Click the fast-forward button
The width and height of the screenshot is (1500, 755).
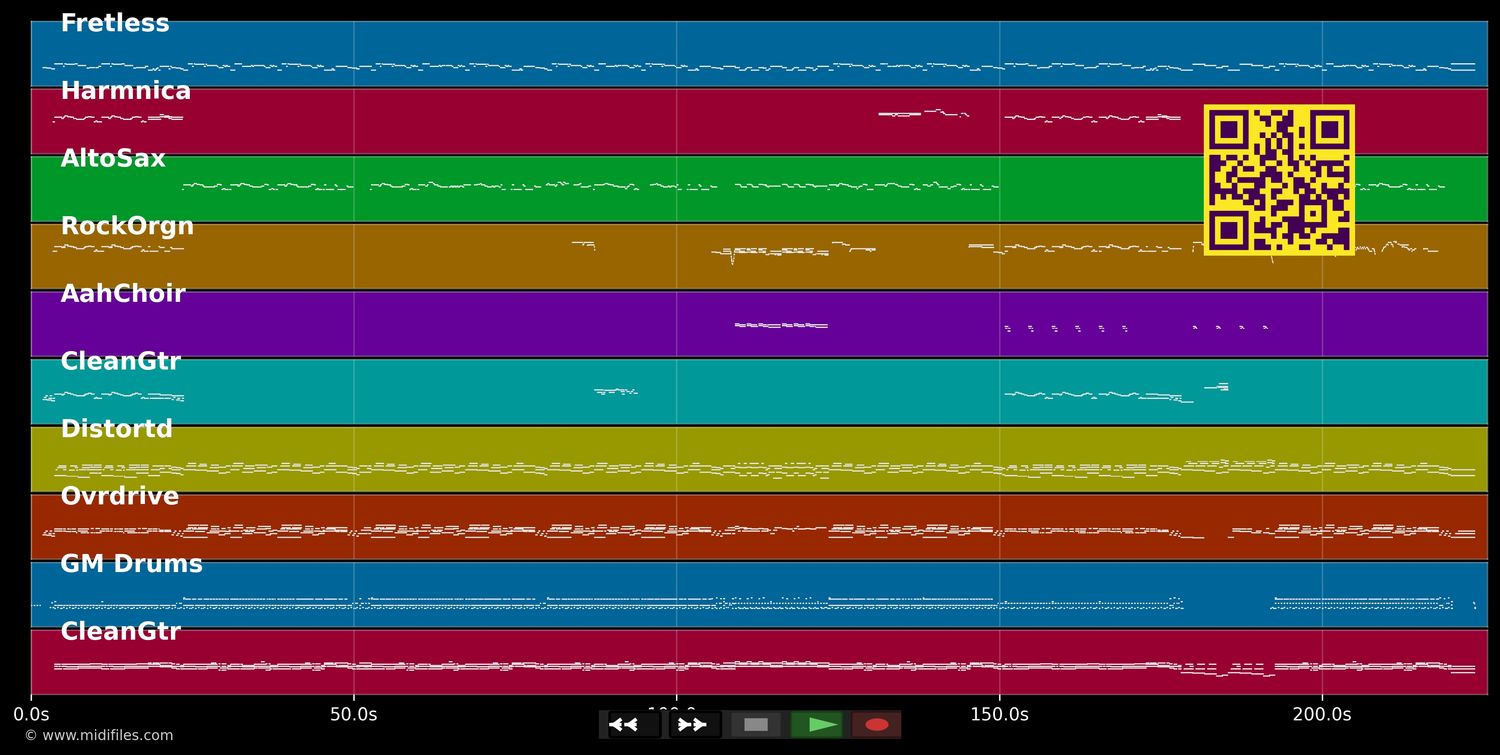(694, 725)
